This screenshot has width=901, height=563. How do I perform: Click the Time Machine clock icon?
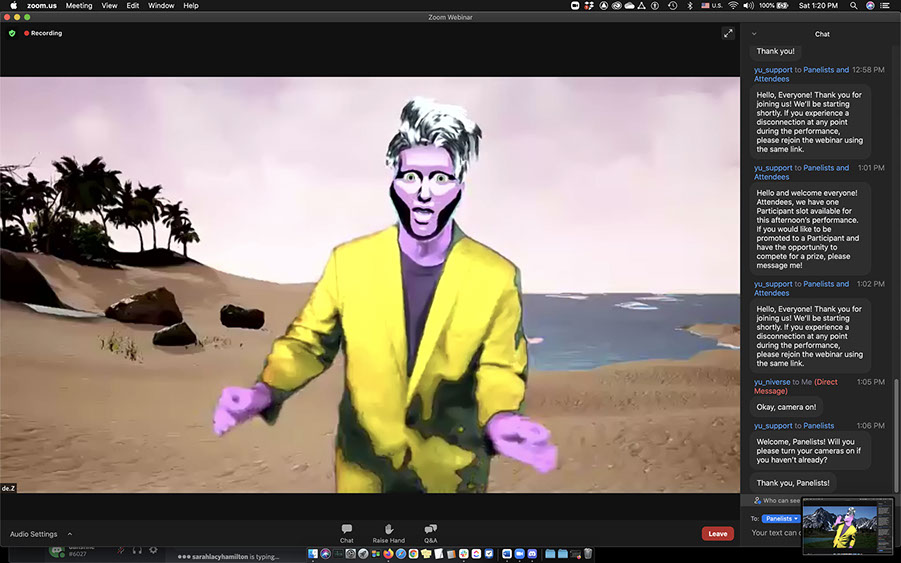pyautogui.click(x=671, y=6)
